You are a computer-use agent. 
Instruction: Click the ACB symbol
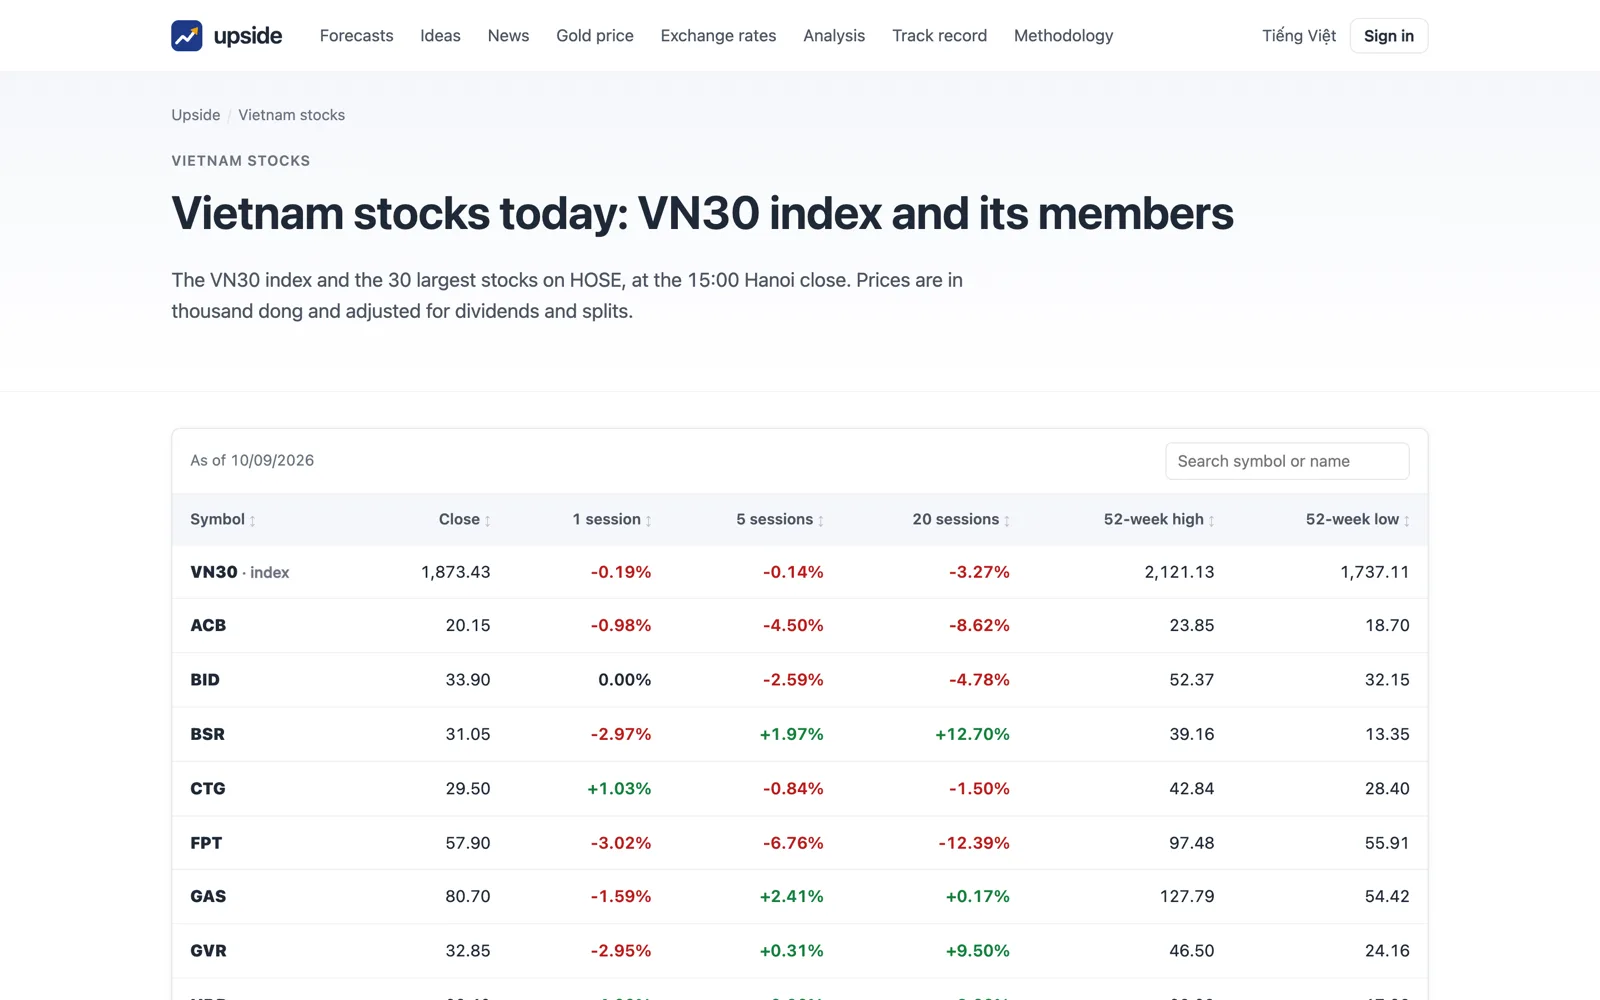tap(208, 626)
